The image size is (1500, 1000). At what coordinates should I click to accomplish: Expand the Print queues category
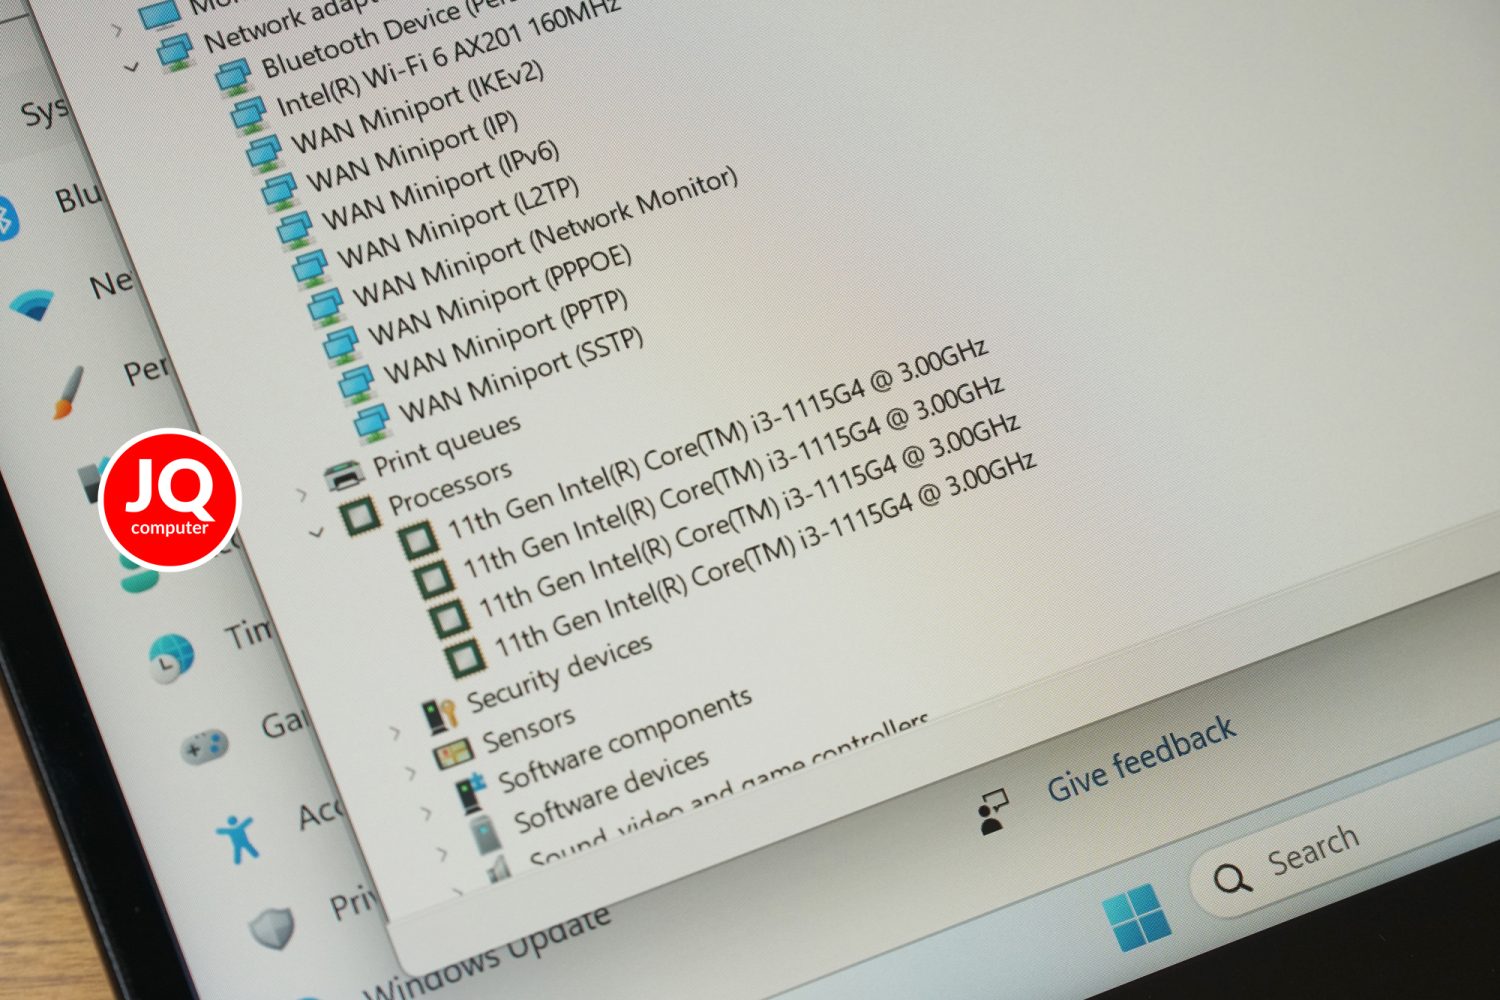(302, 493)
